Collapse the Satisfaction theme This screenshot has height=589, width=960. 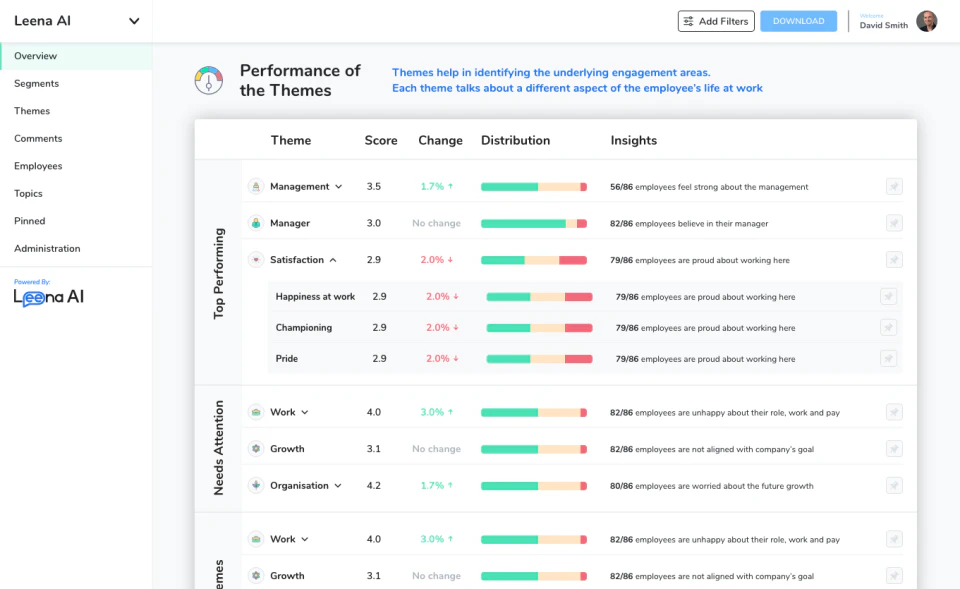(x=333, y=260)
